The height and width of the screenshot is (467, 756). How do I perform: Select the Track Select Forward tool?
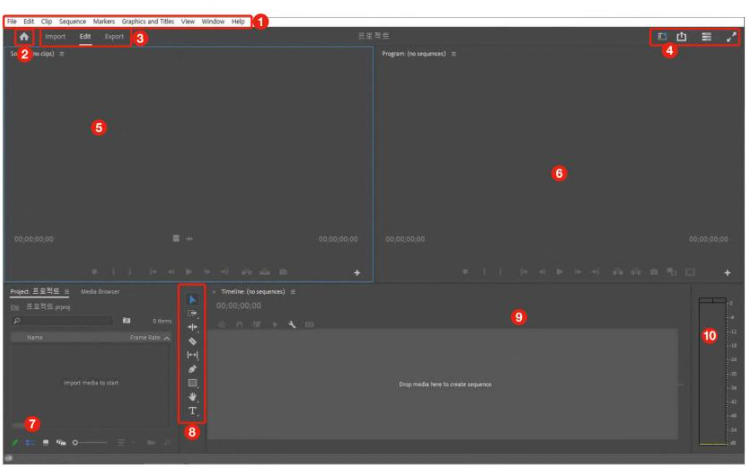click(192, 313)
